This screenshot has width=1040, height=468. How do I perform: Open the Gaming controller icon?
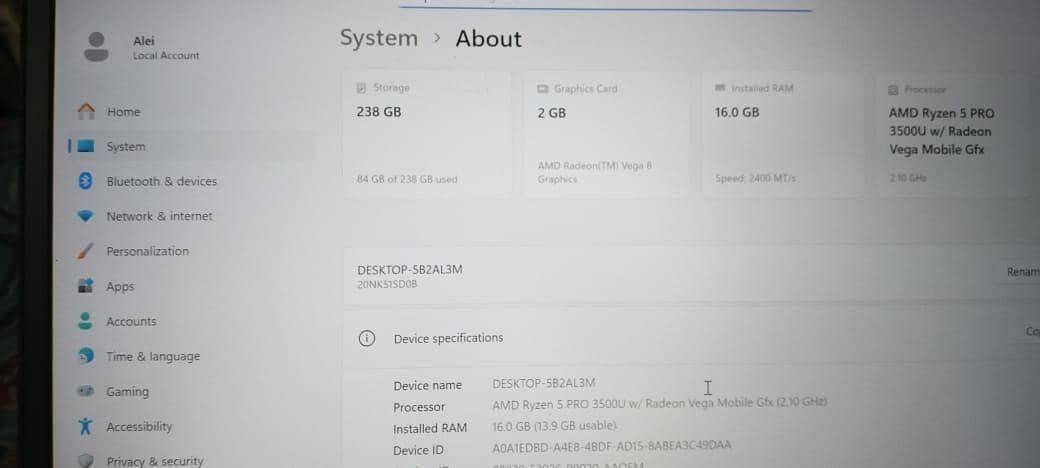click(x=86, y=392)
